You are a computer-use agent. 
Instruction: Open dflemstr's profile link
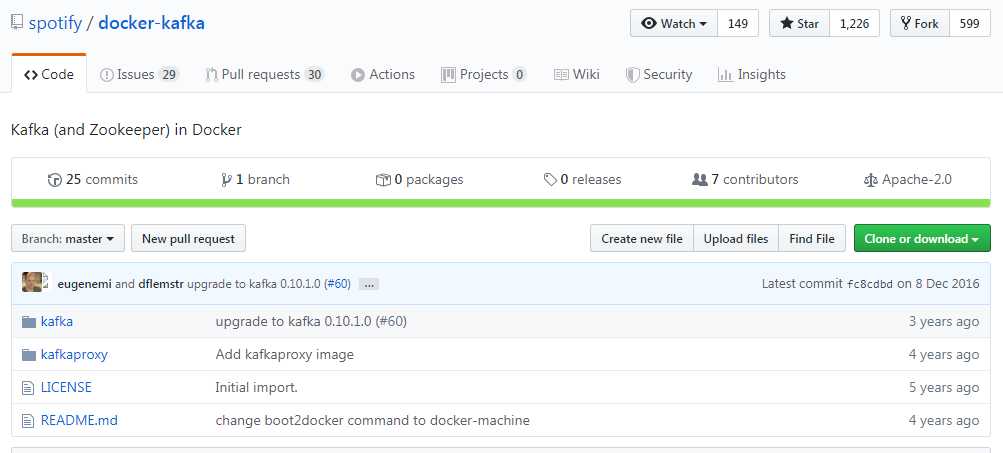coord(161,284)
